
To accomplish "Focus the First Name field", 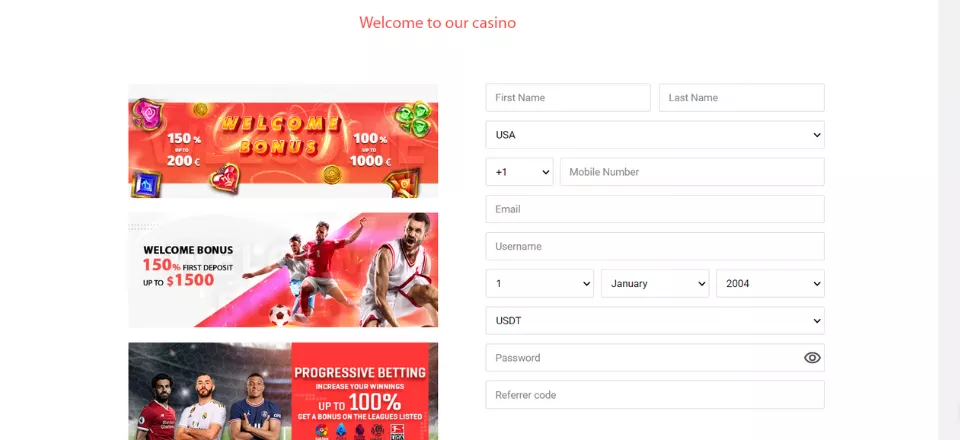I will pos(568,97).
